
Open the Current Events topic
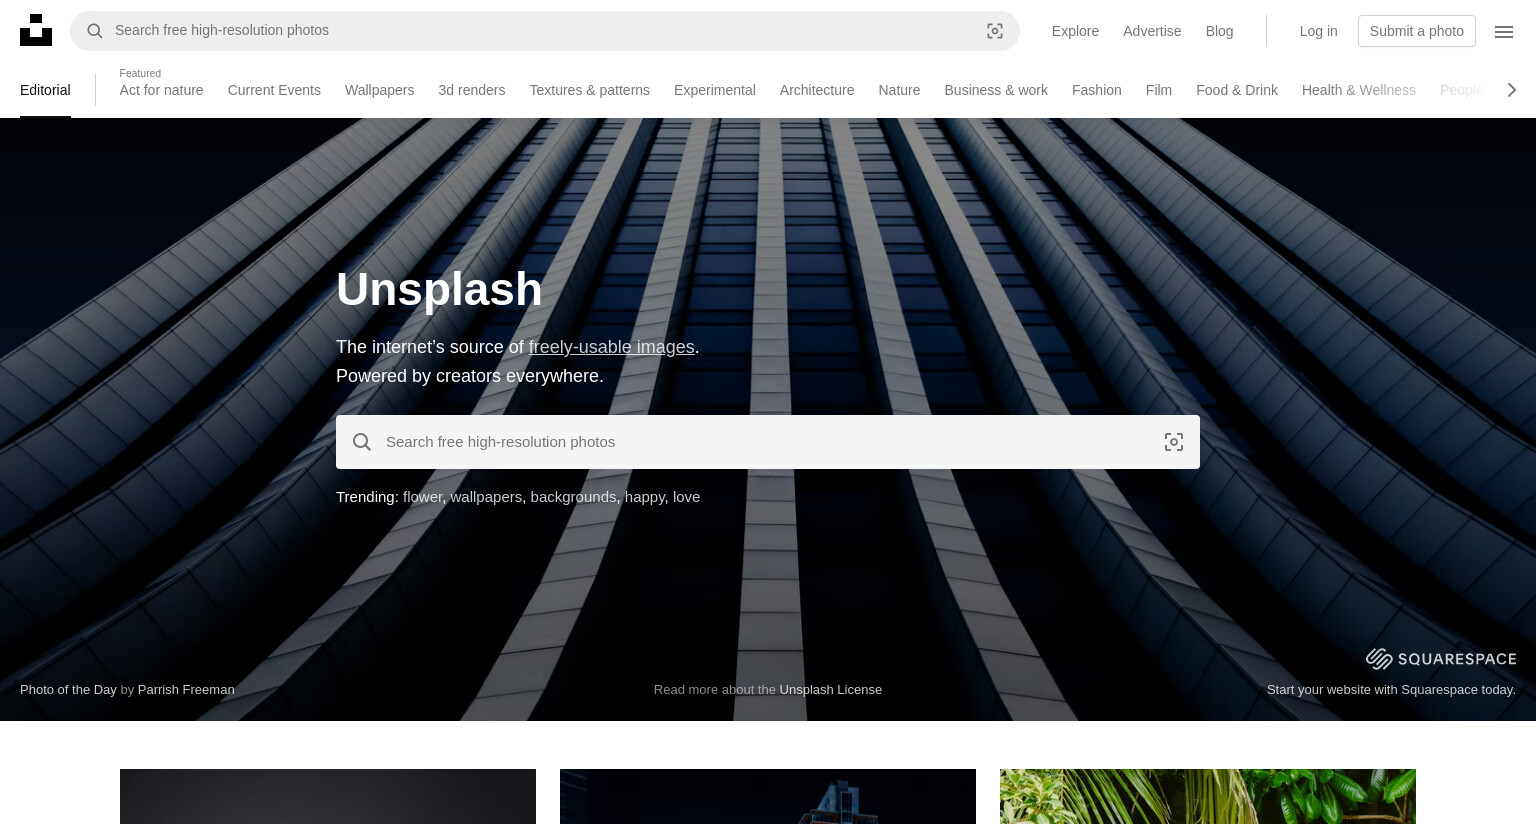pos(274,90)
